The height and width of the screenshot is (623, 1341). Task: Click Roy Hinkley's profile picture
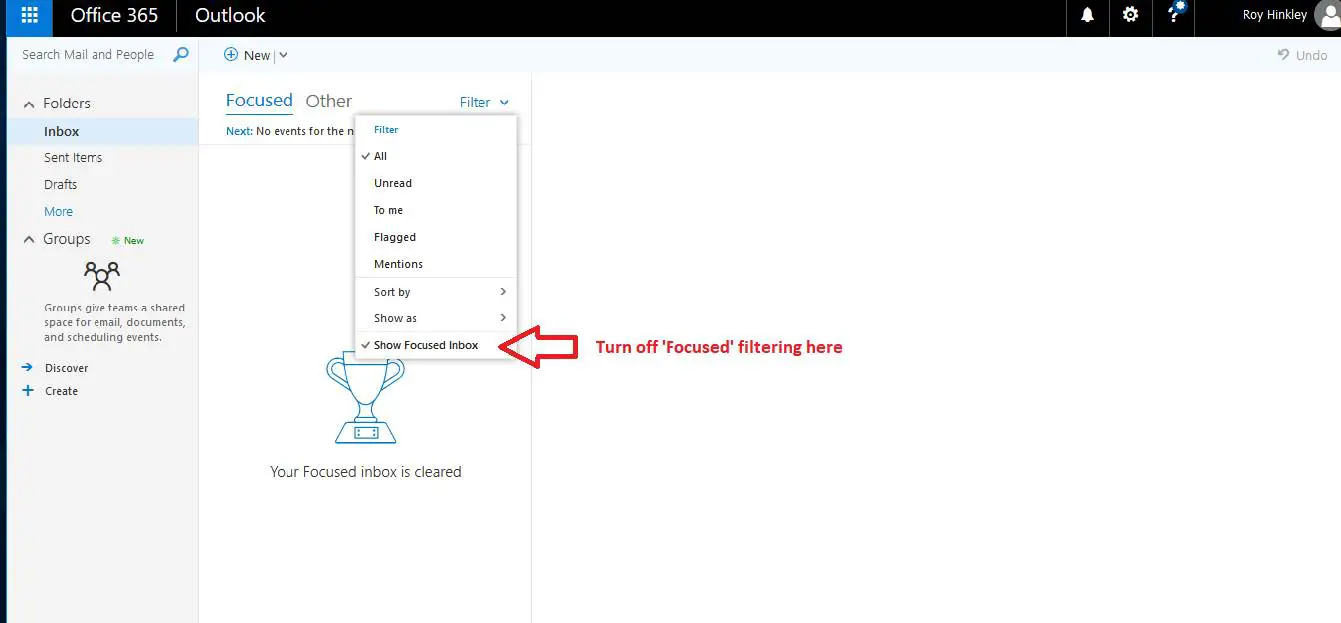[x=1328, y=15]
